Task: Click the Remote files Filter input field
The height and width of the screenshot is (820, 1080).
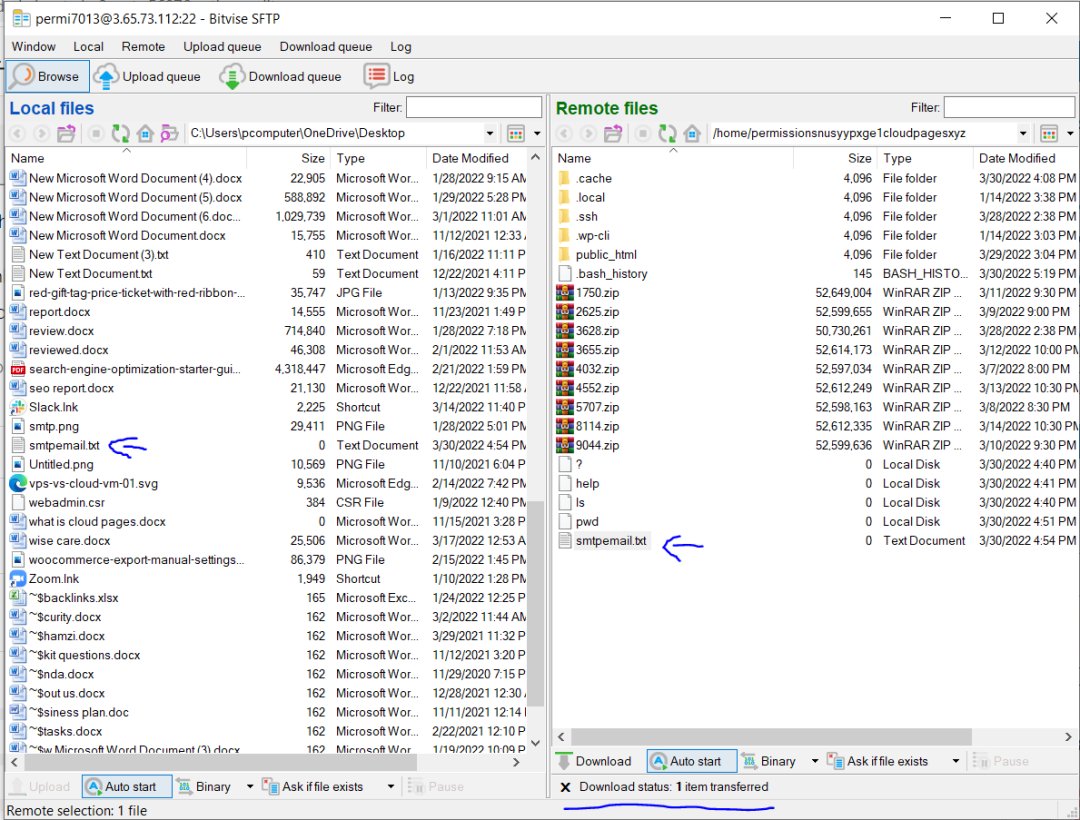Action: click(1008, 108)
